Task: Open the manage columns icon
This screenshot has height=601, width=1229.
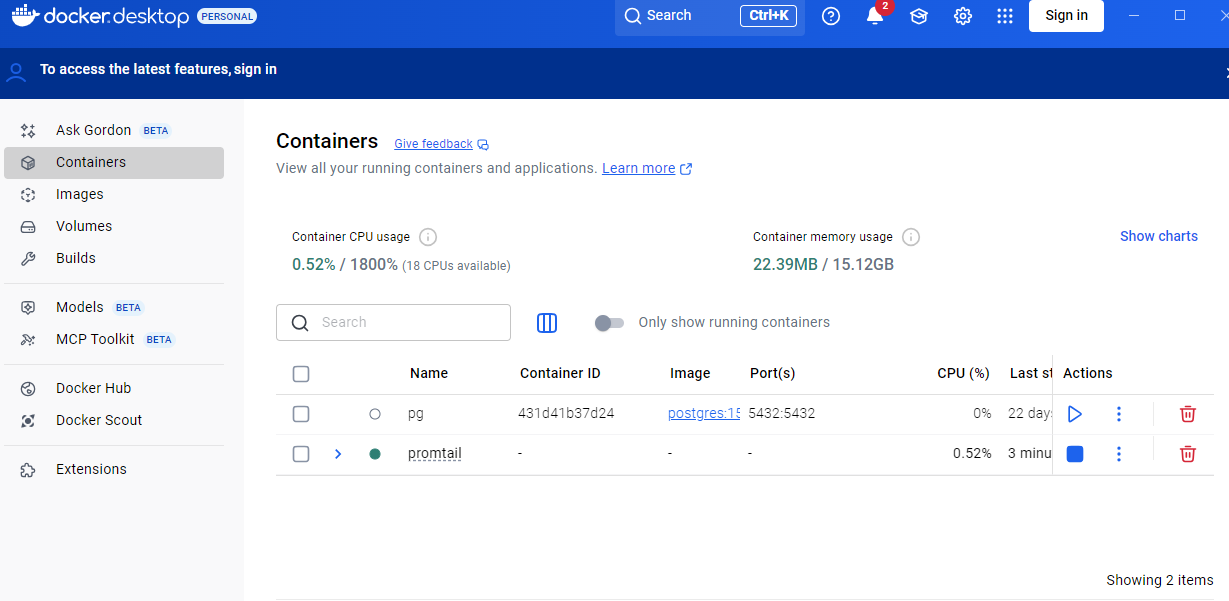Action: tap(547, 323)
